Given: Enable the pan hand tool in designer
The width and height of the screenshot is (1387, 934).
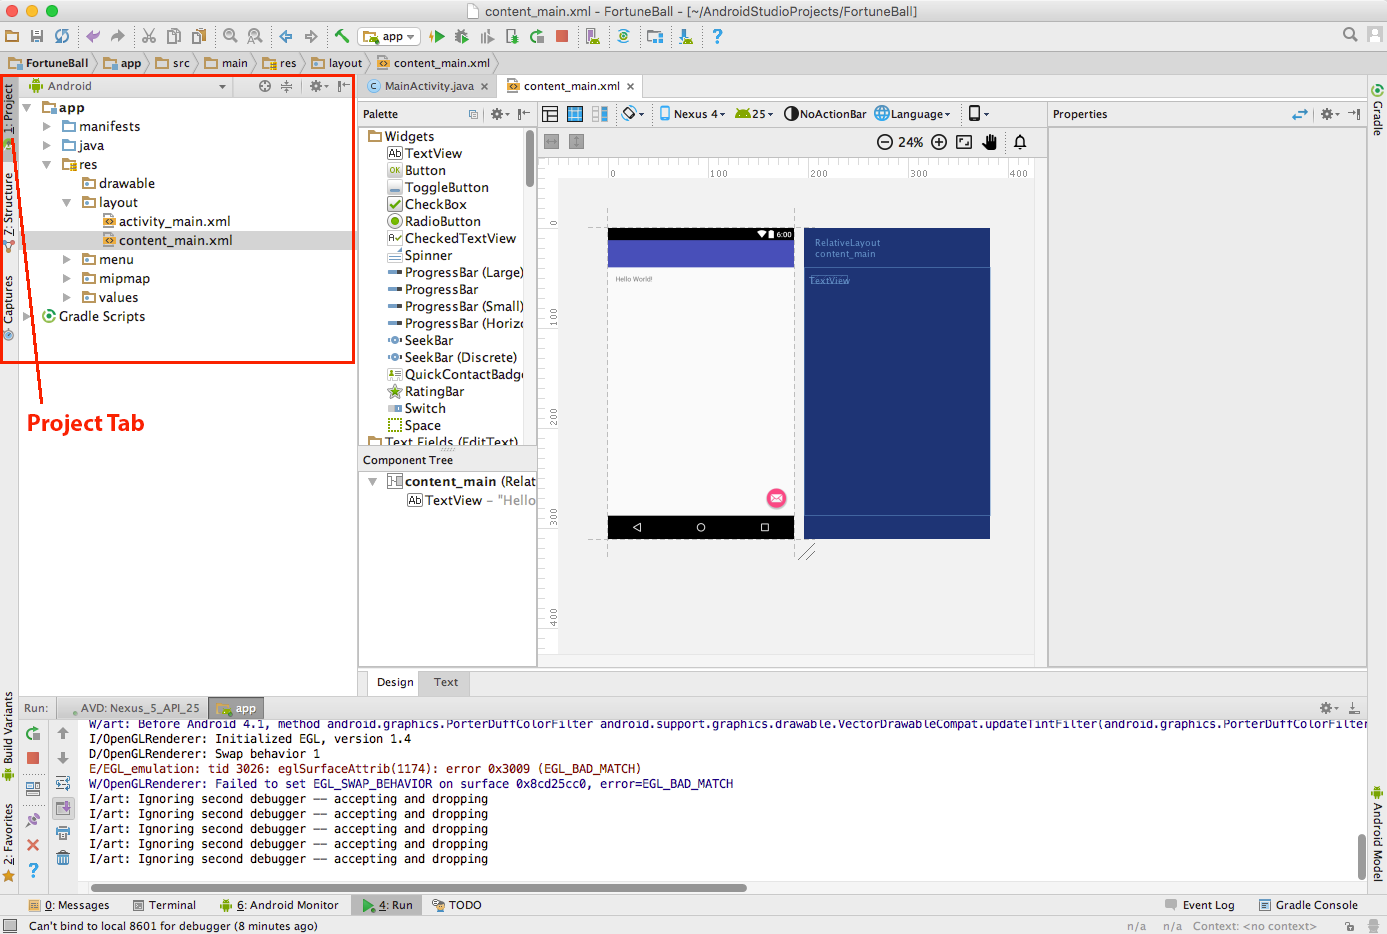Looking at the screenshot, I should point(989,142).
